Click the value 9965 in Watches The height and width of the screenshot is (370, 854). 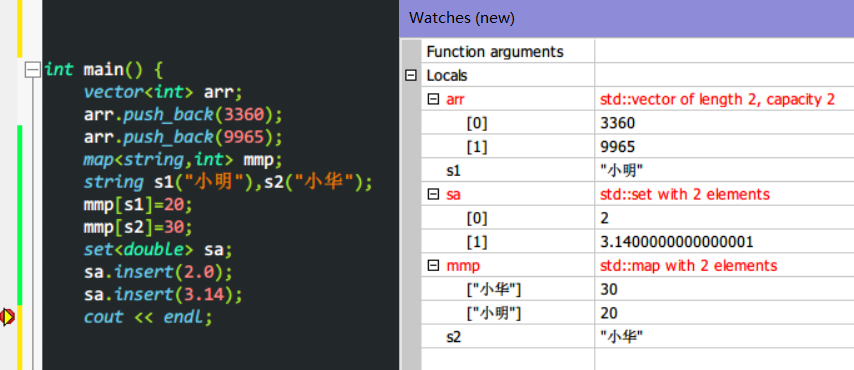click(617, 147)
